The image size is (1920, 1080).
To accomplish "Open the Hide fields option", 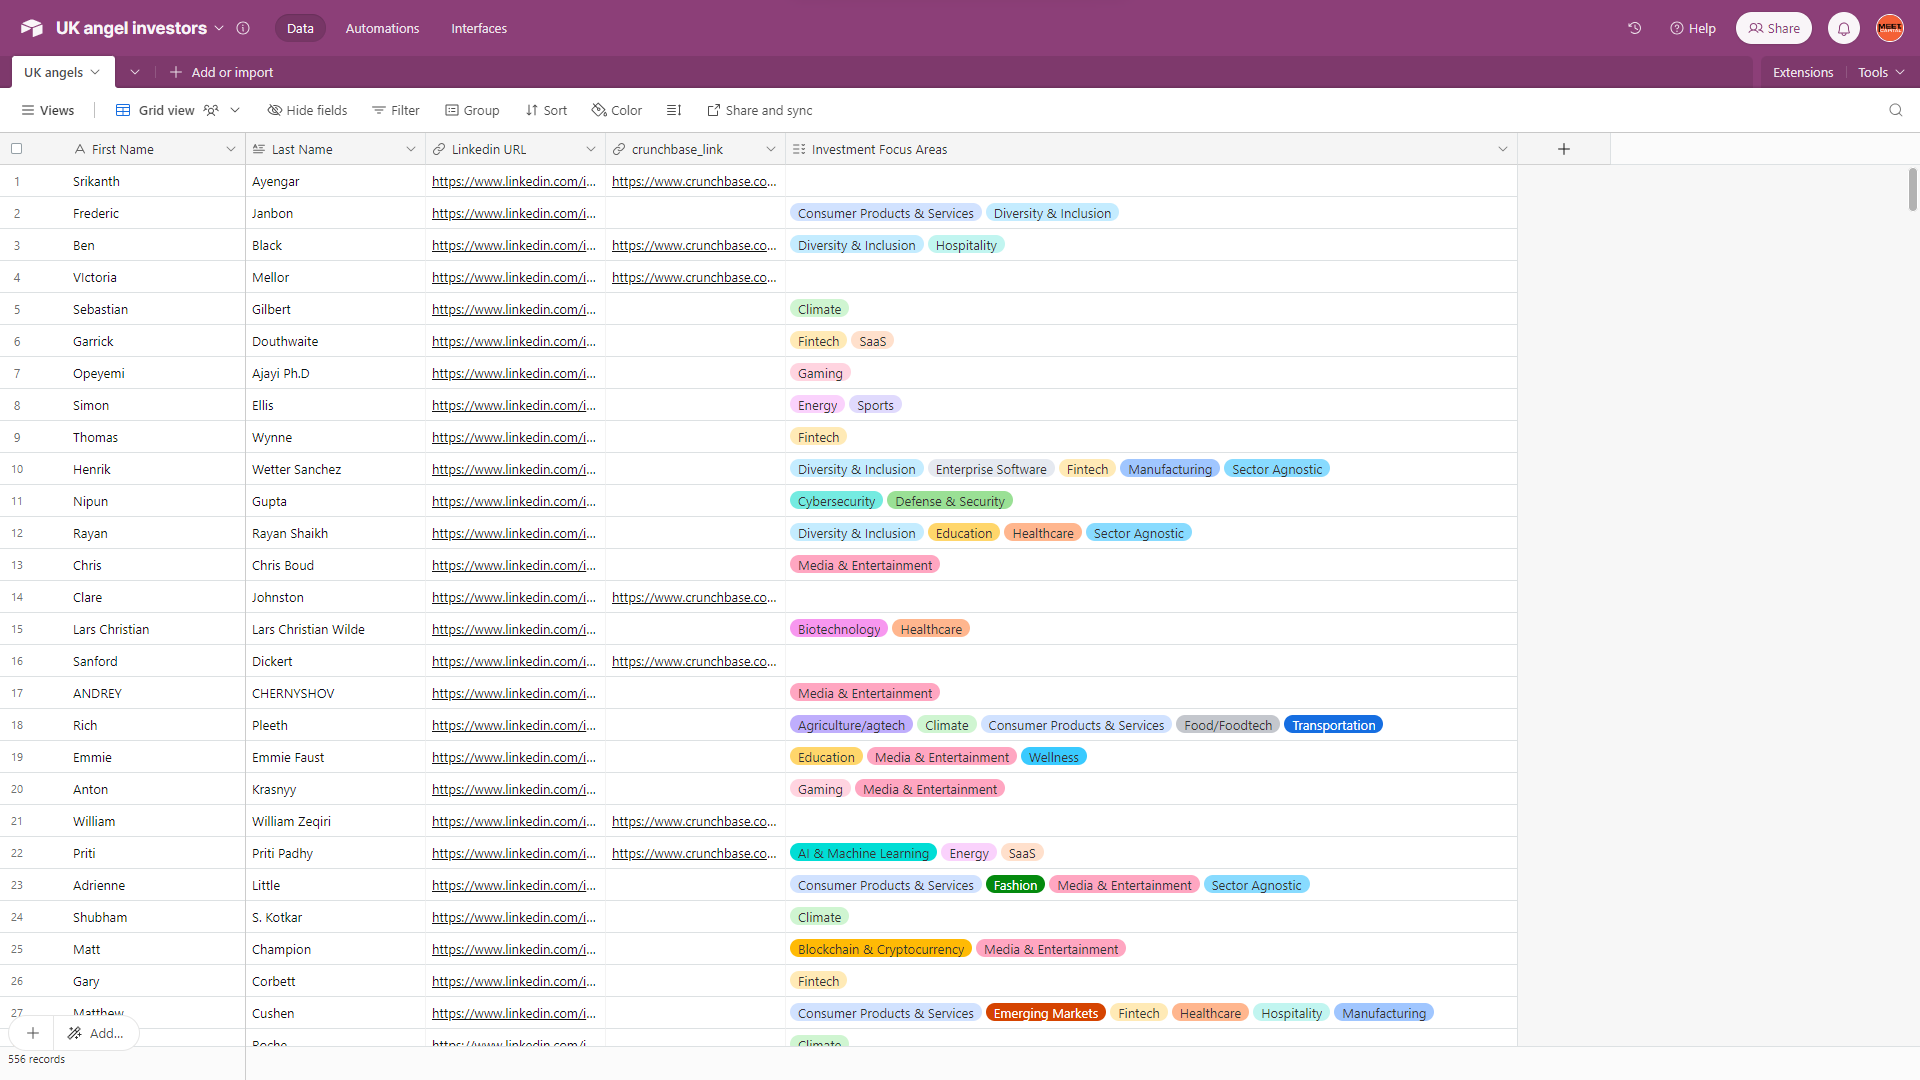I will click(x=307, y=110).
